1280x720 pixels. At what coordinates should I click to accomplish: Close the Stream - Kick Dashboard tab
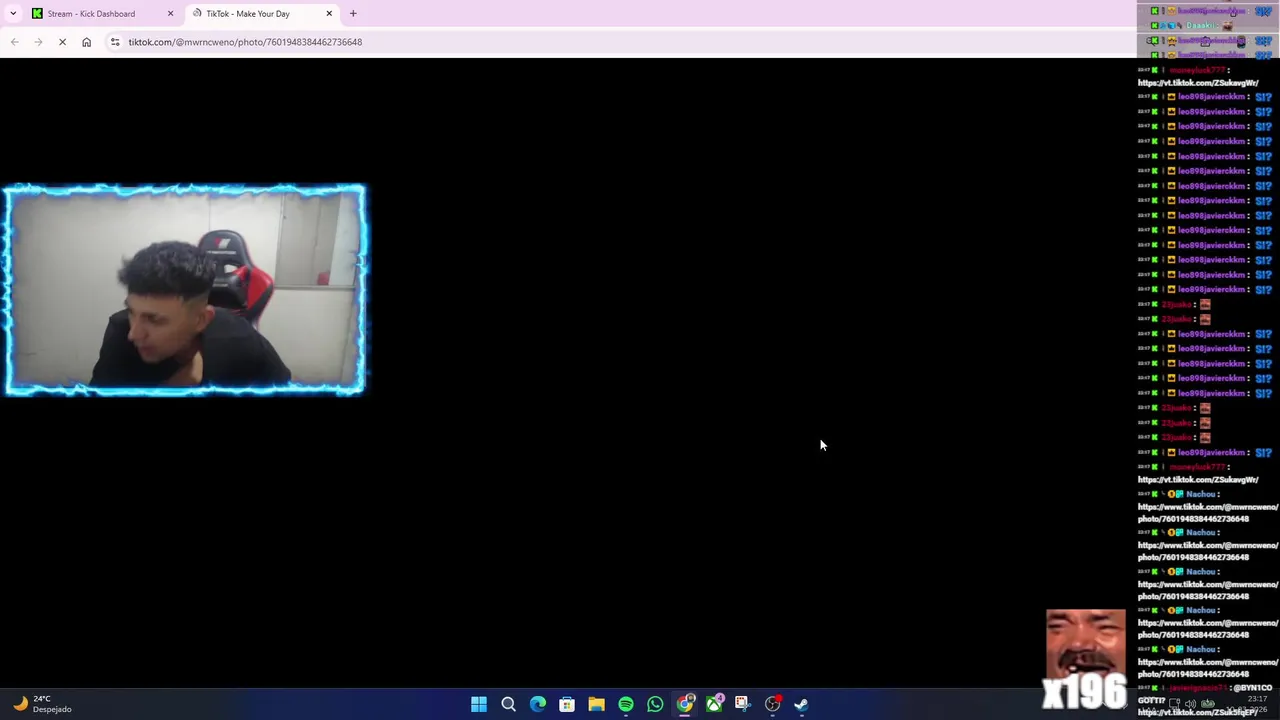(x=170, y=13)
